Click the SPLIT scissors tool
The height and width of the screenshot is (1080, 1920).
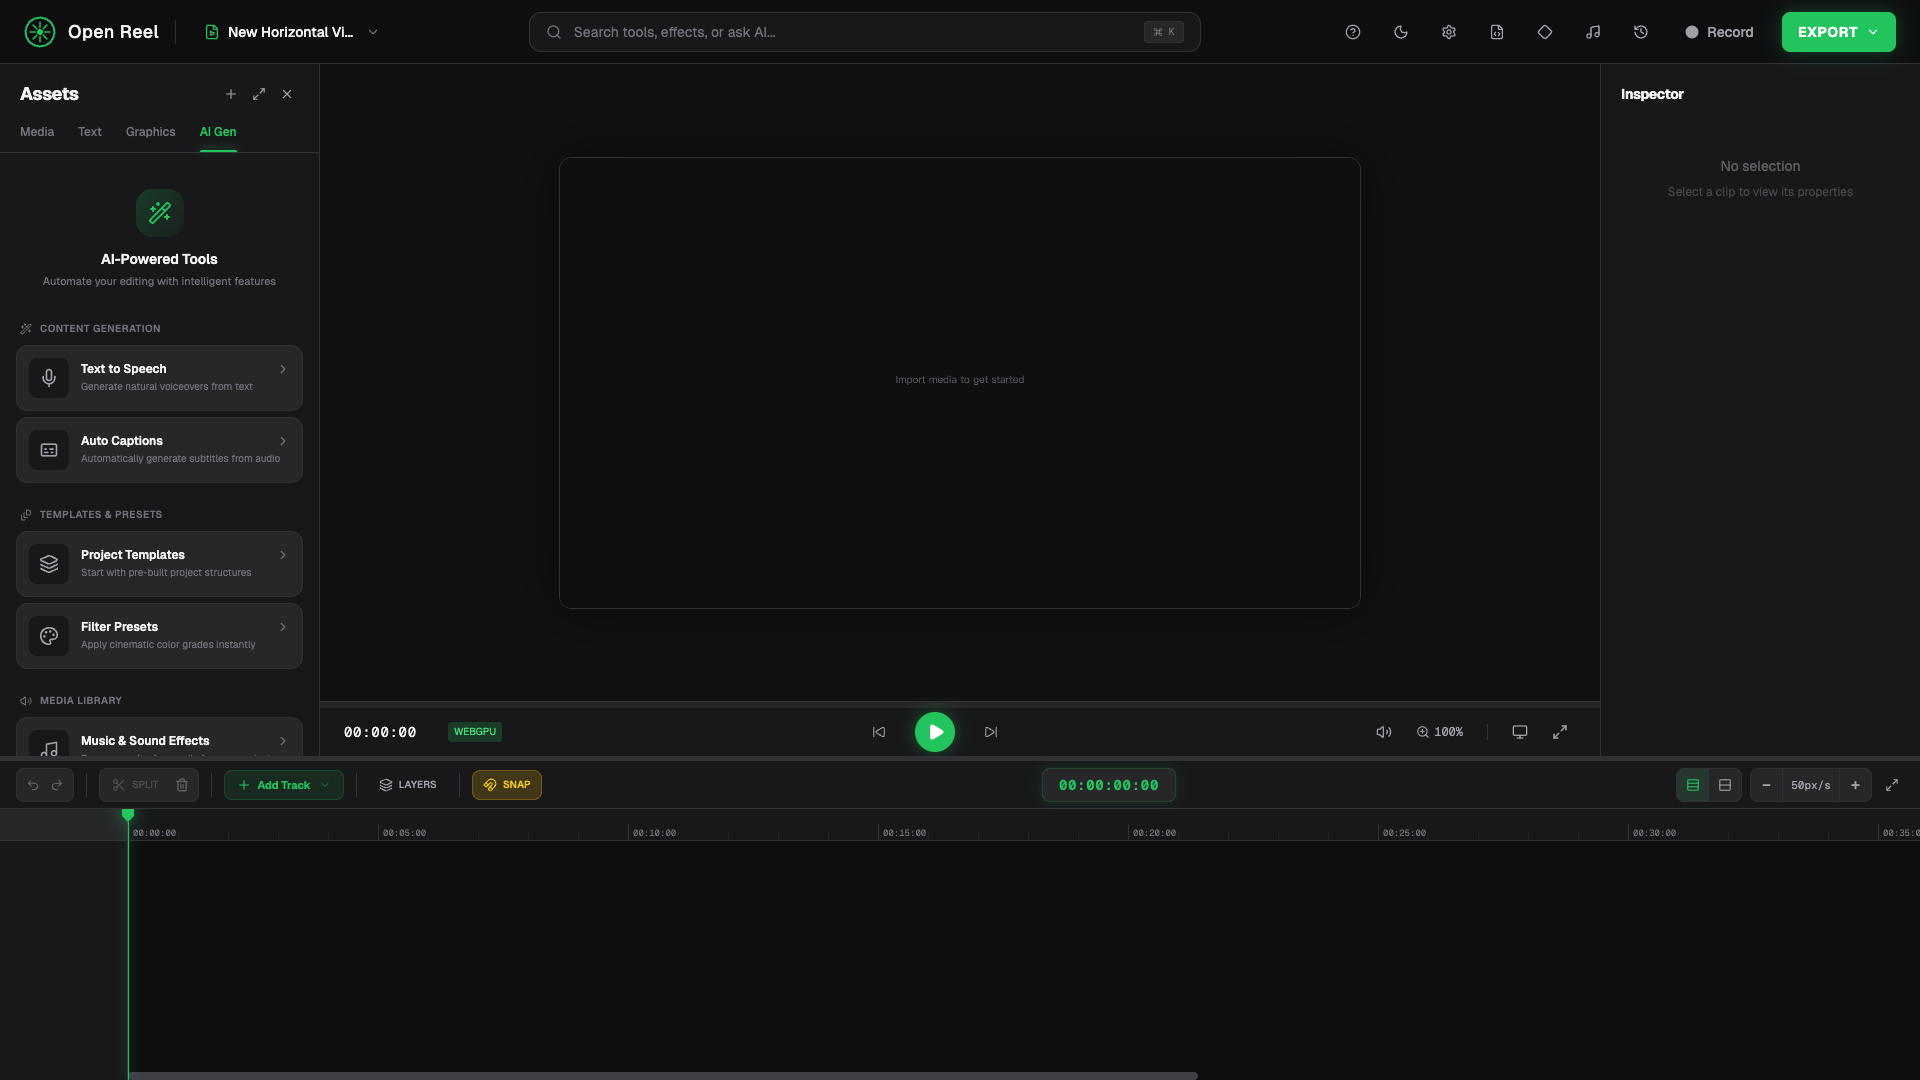pyautogui.click(x=135, y=785)
